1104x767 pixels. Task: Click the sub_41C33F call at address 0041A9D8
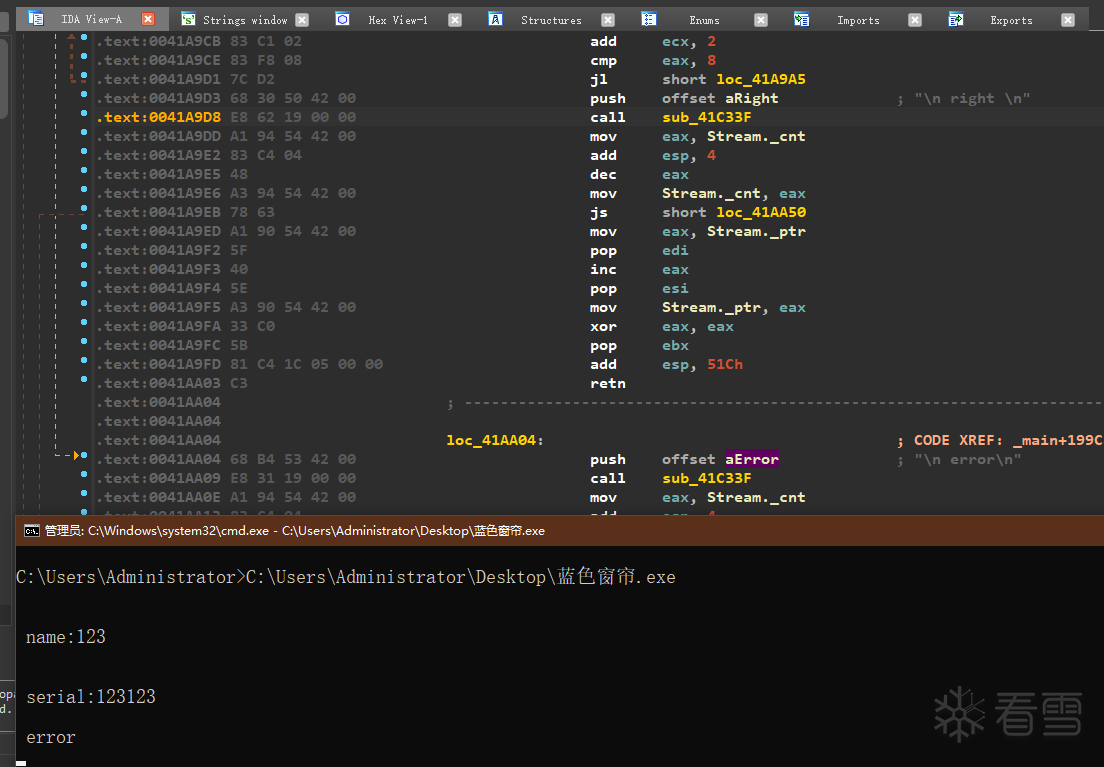[x=706, y=117]
